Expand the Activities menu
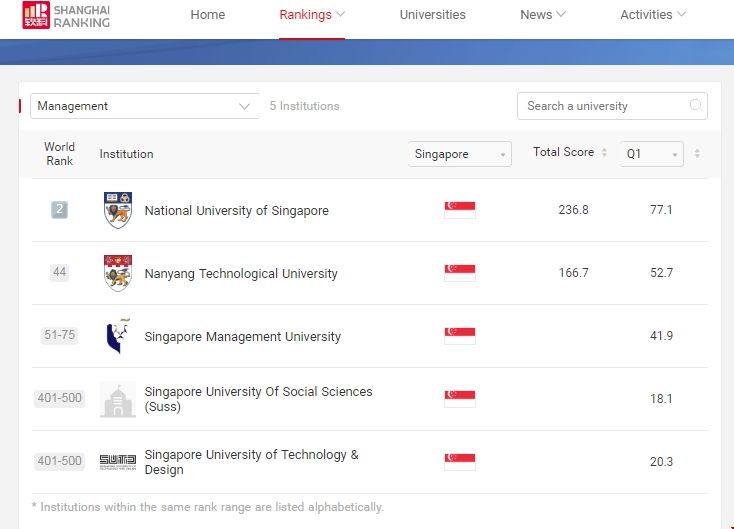The image size is (734, 529). (x=653, y=15)
